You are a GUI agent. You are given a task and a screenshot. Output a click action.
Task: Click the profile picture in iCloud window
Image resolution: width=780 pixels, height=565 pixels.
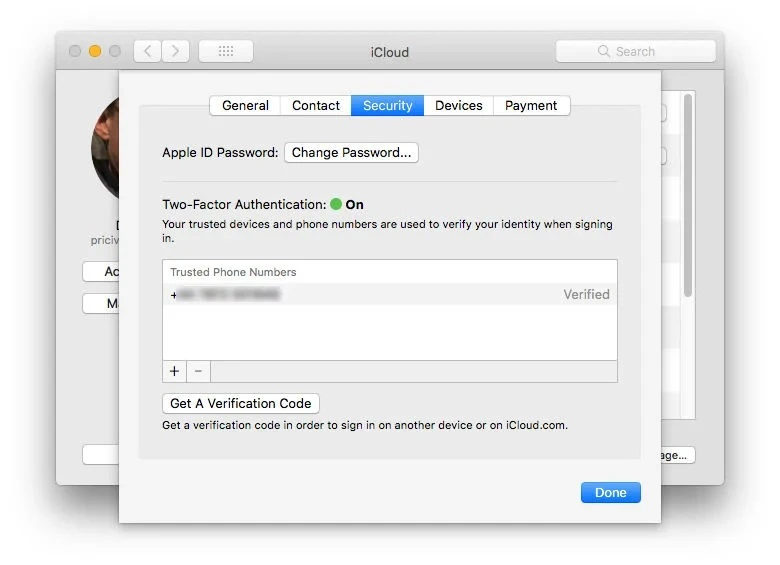pos(105,148)
